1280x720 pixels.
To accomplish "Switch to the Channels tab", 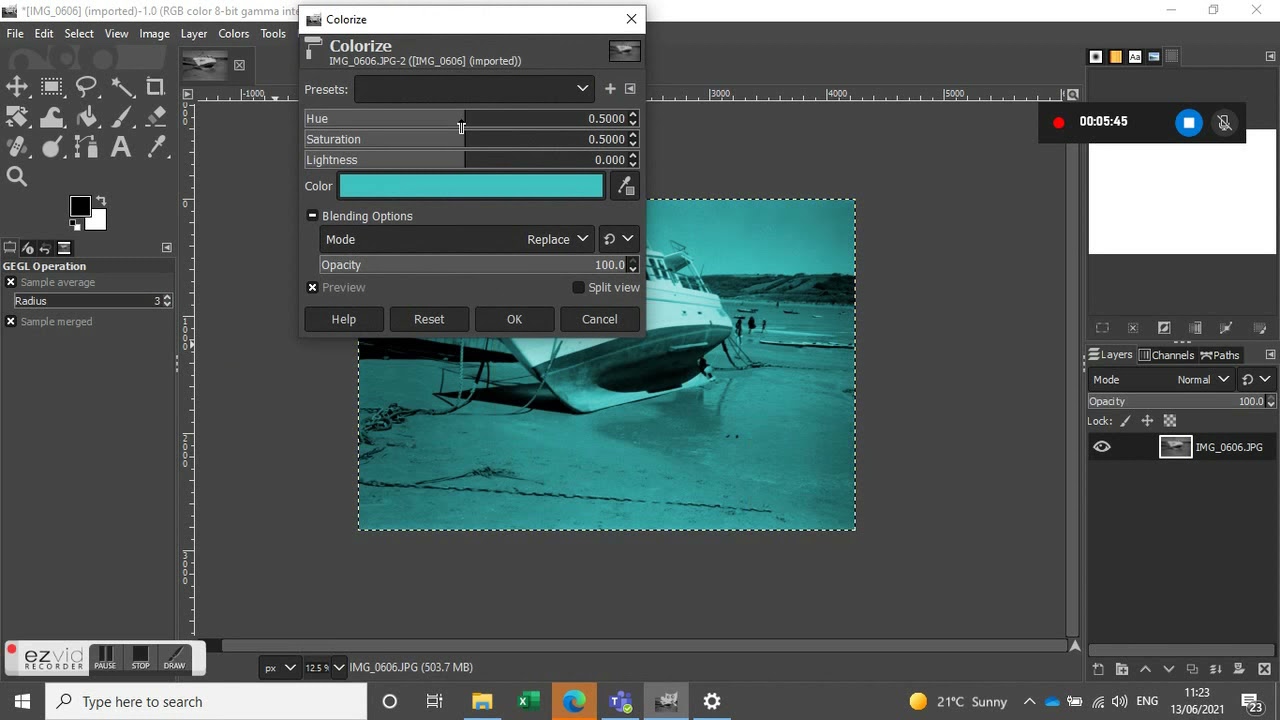I will point(1166,355).
